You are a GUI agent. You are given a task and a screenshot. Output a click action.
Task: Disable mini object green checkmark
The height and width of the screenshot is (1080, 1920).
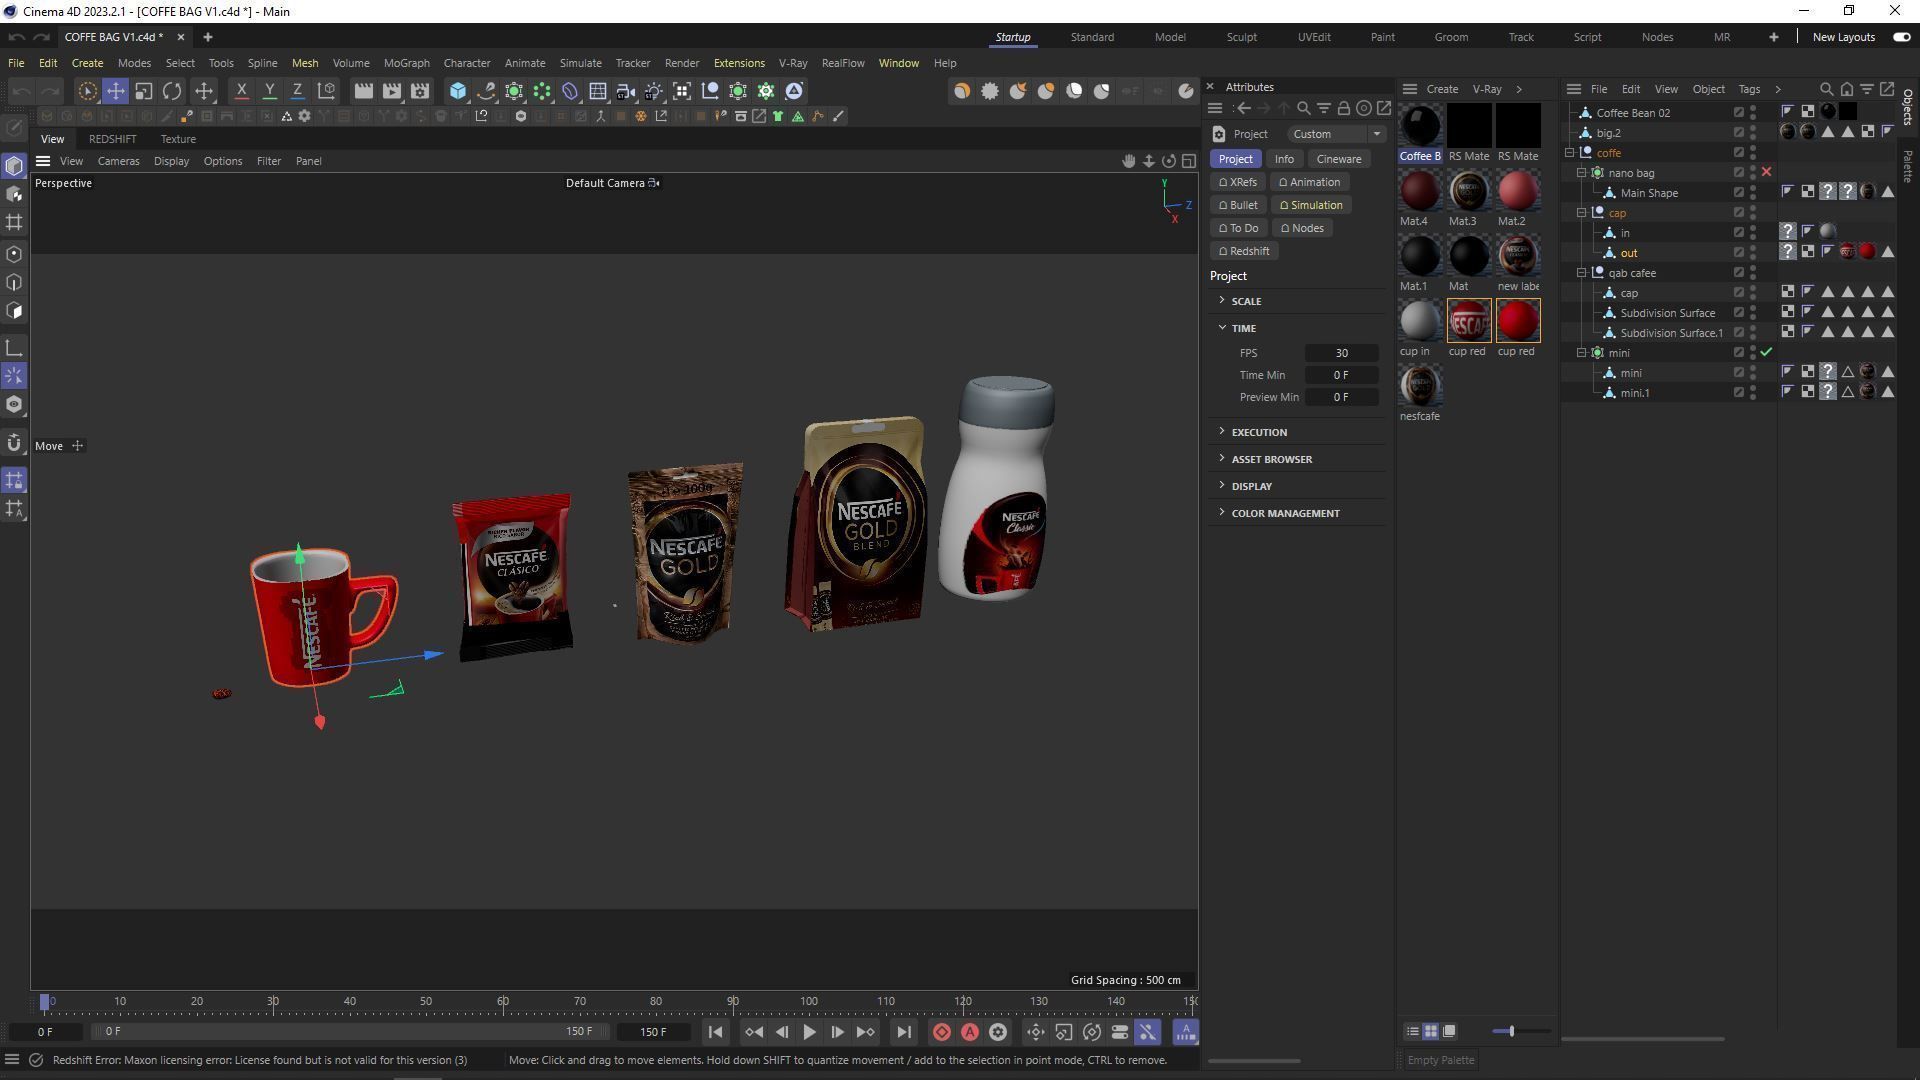[1766, 352]
